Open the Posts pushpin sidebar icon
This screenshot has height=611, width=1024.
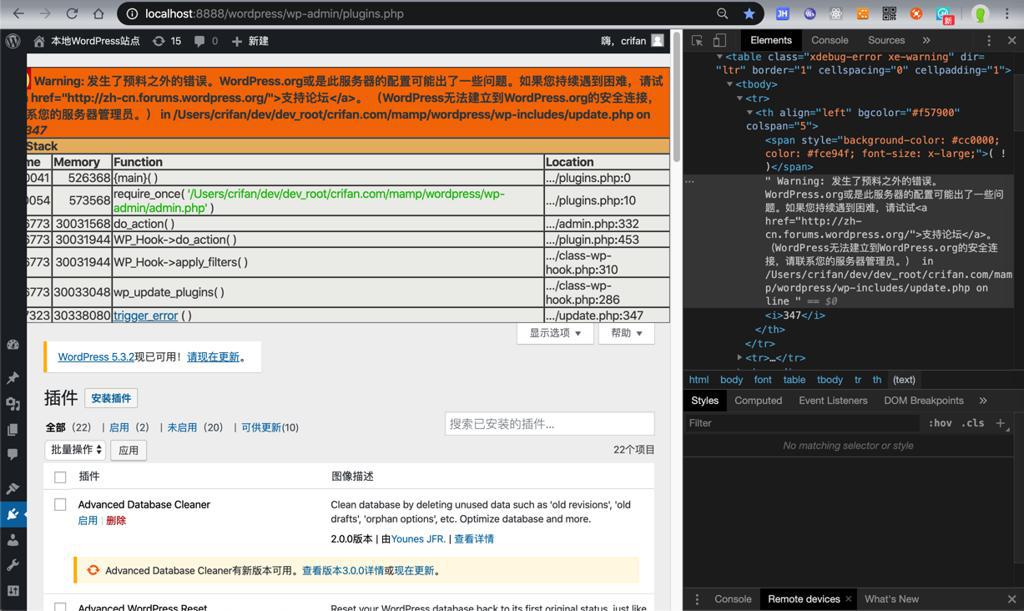(x=13, y=378)
